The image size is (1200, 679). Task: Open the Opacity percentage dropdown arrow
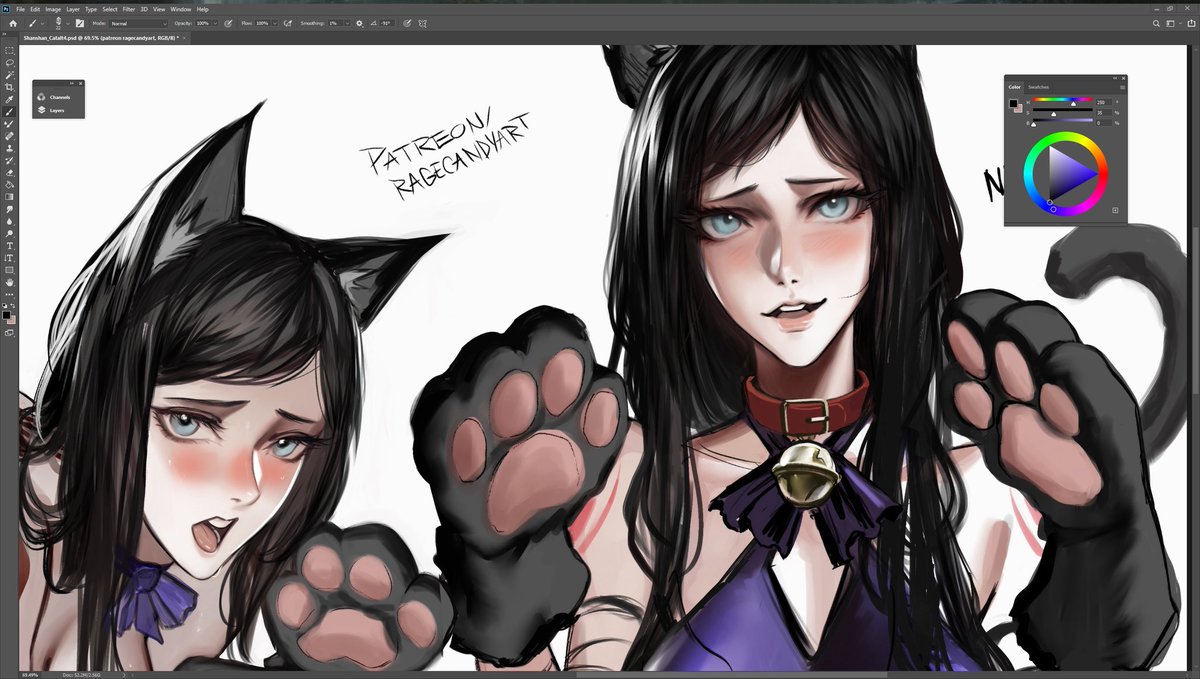[215, 23]
